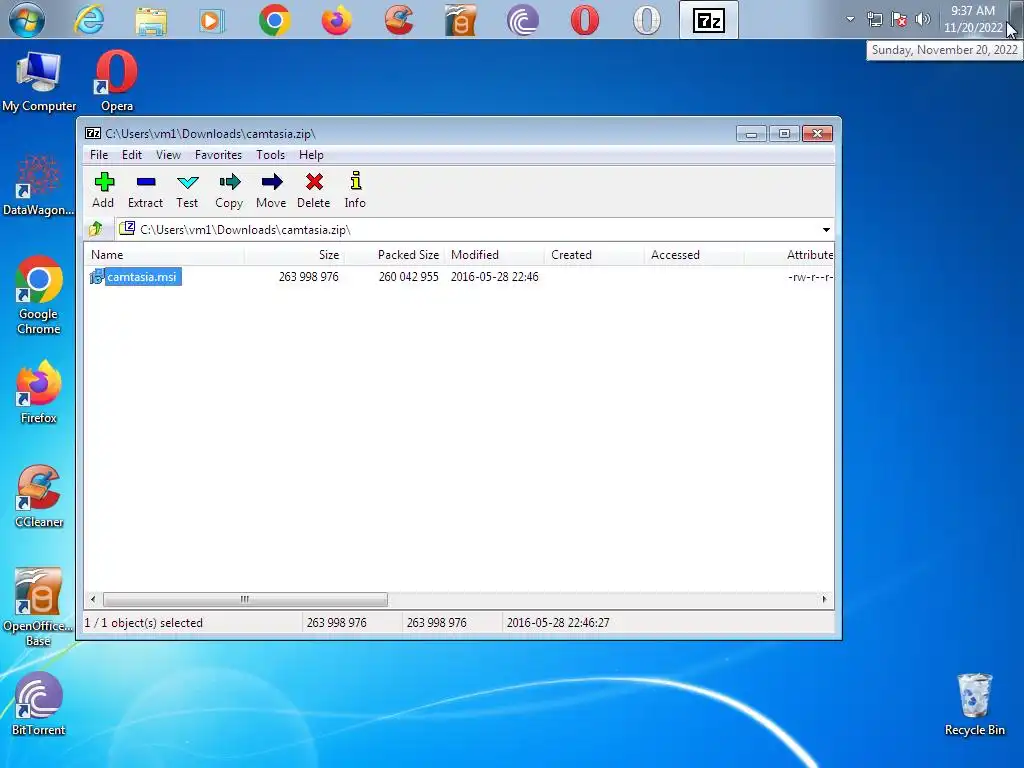Image resolution: width=1024 pixels, height=768 pixels.
Task: Click the horizontal scrollbar thumb
Action: tap(245, 599)
